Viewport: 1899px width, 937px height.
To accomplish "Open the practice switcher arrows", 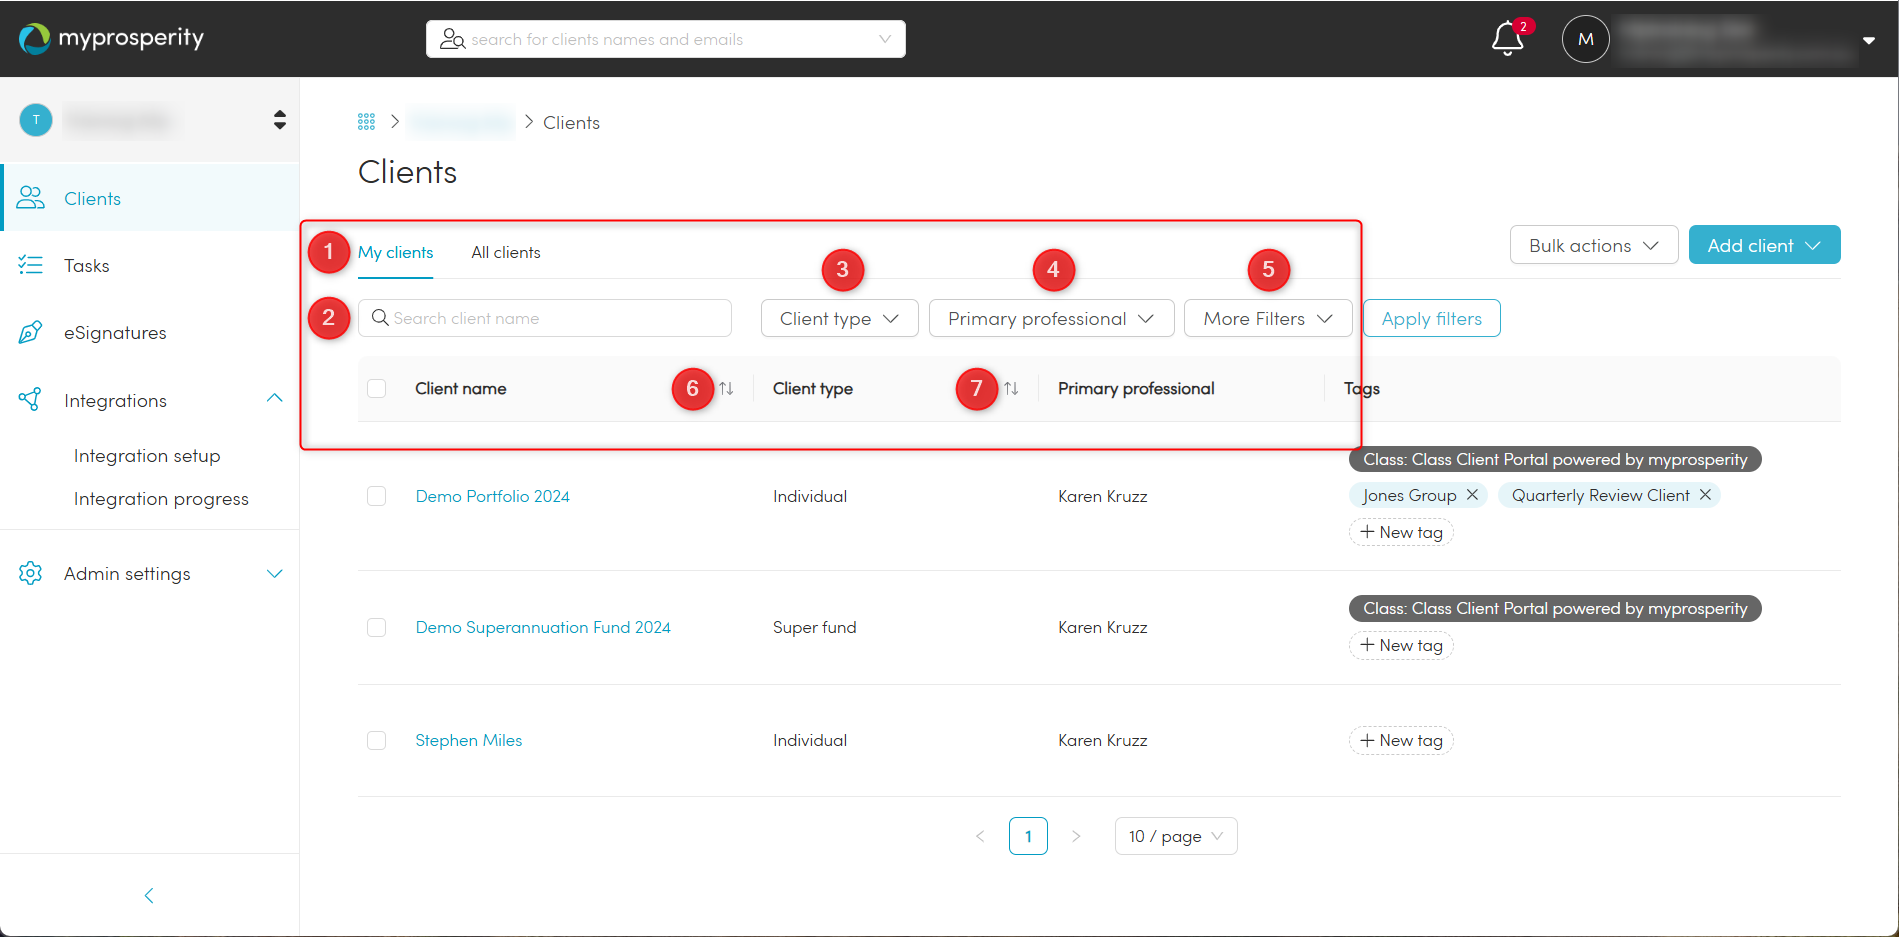I will click(x=280, y=120).
